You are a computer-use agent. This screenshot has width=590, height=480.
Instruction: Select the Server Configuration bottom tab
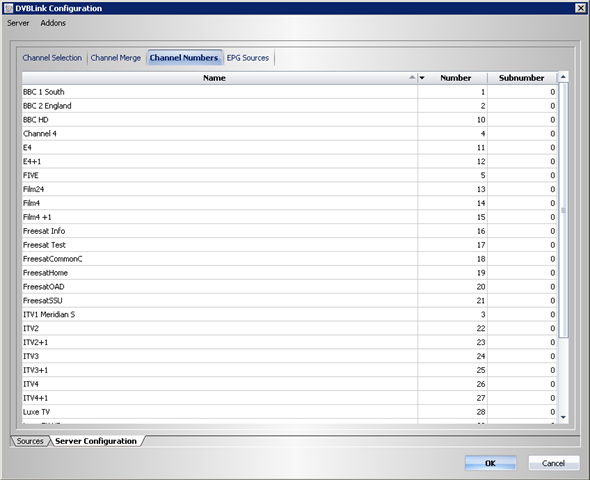click(96, 441)
